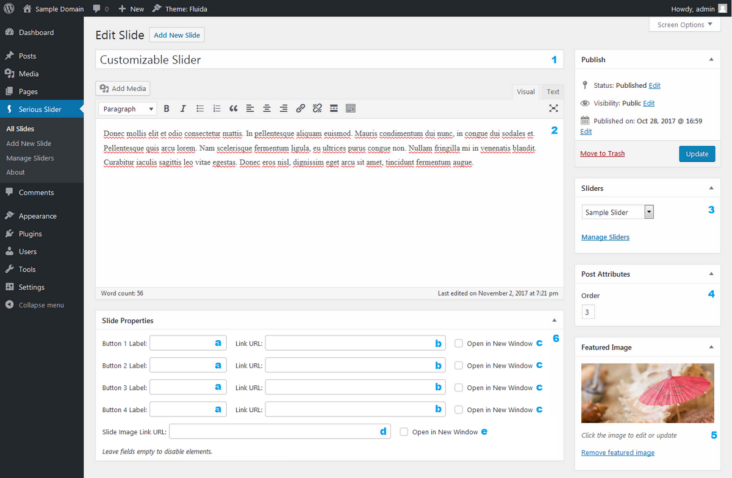Check Open in New Window for Button 3
The width and height of the screenshot is (732, 478).
(459, 388)
